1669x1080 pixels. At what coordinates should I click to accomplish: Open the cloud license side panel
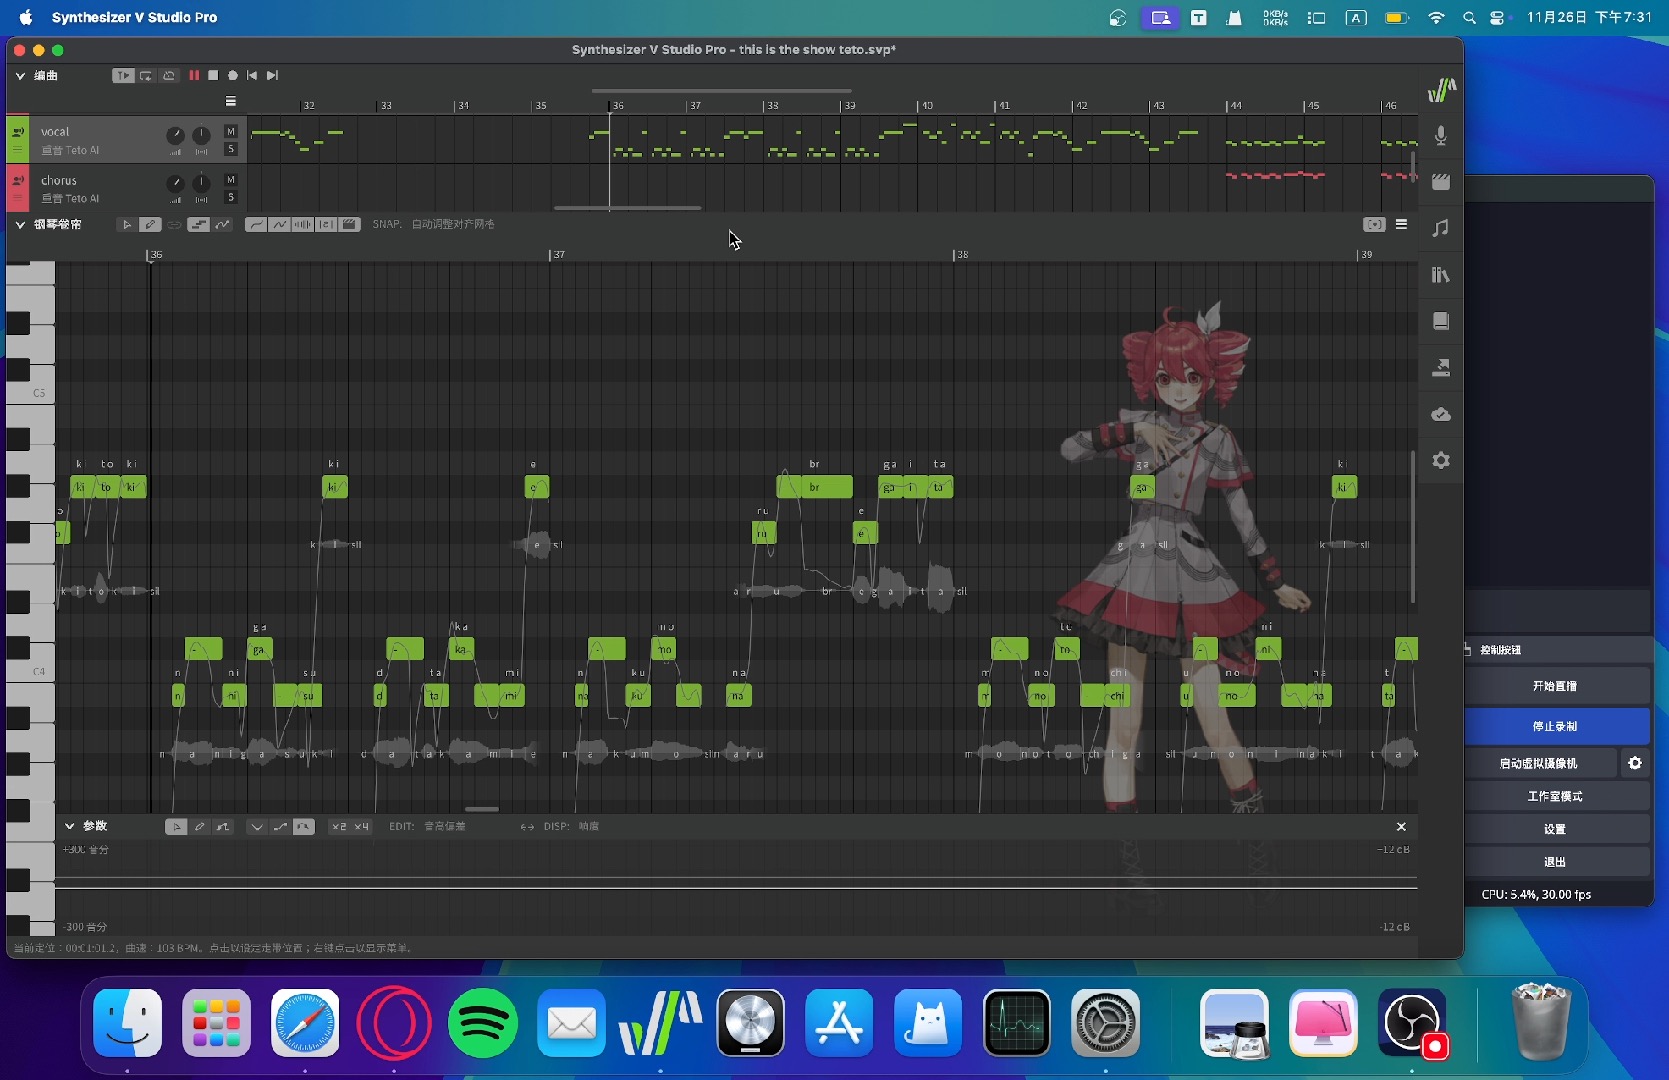1441,414
